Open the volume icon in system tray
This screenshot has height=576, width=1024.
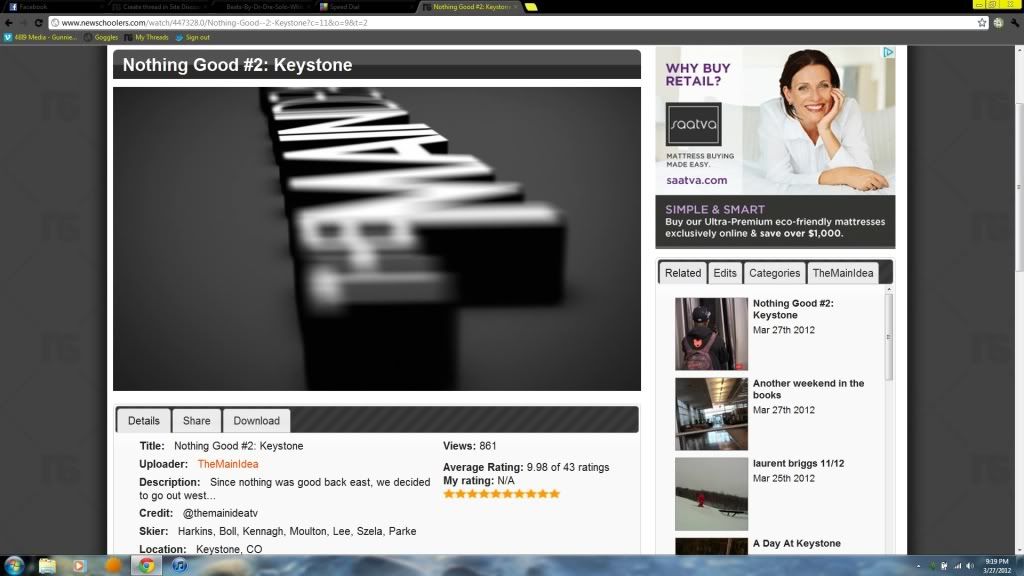pos(969,566)
